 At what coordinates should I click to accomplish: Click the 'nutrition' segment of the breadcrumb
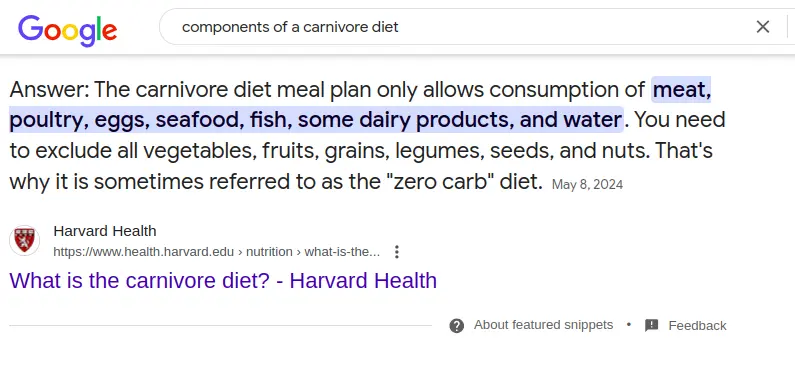pos(269,252)
